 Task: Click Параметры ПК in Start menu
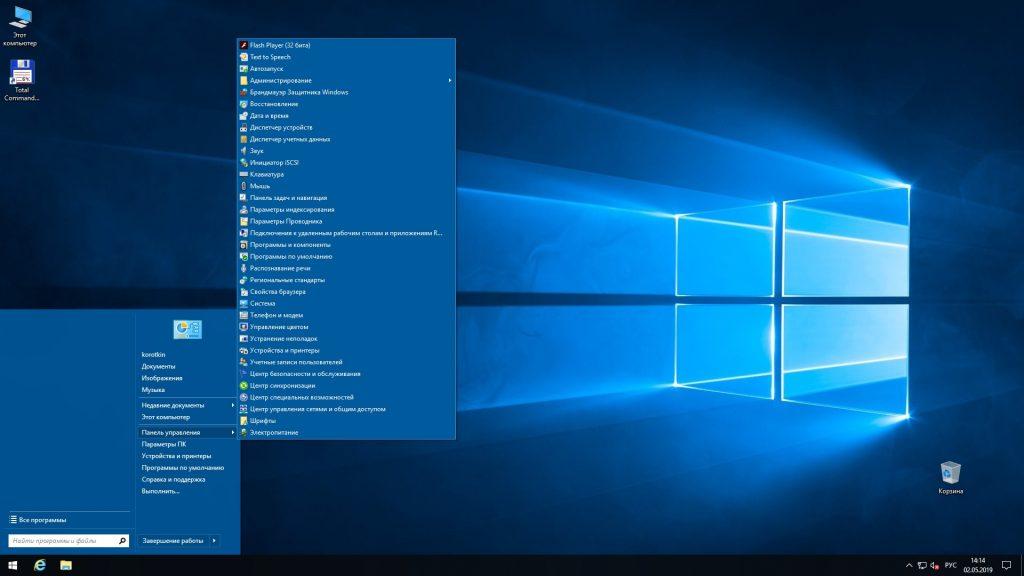tap(163, 444)
